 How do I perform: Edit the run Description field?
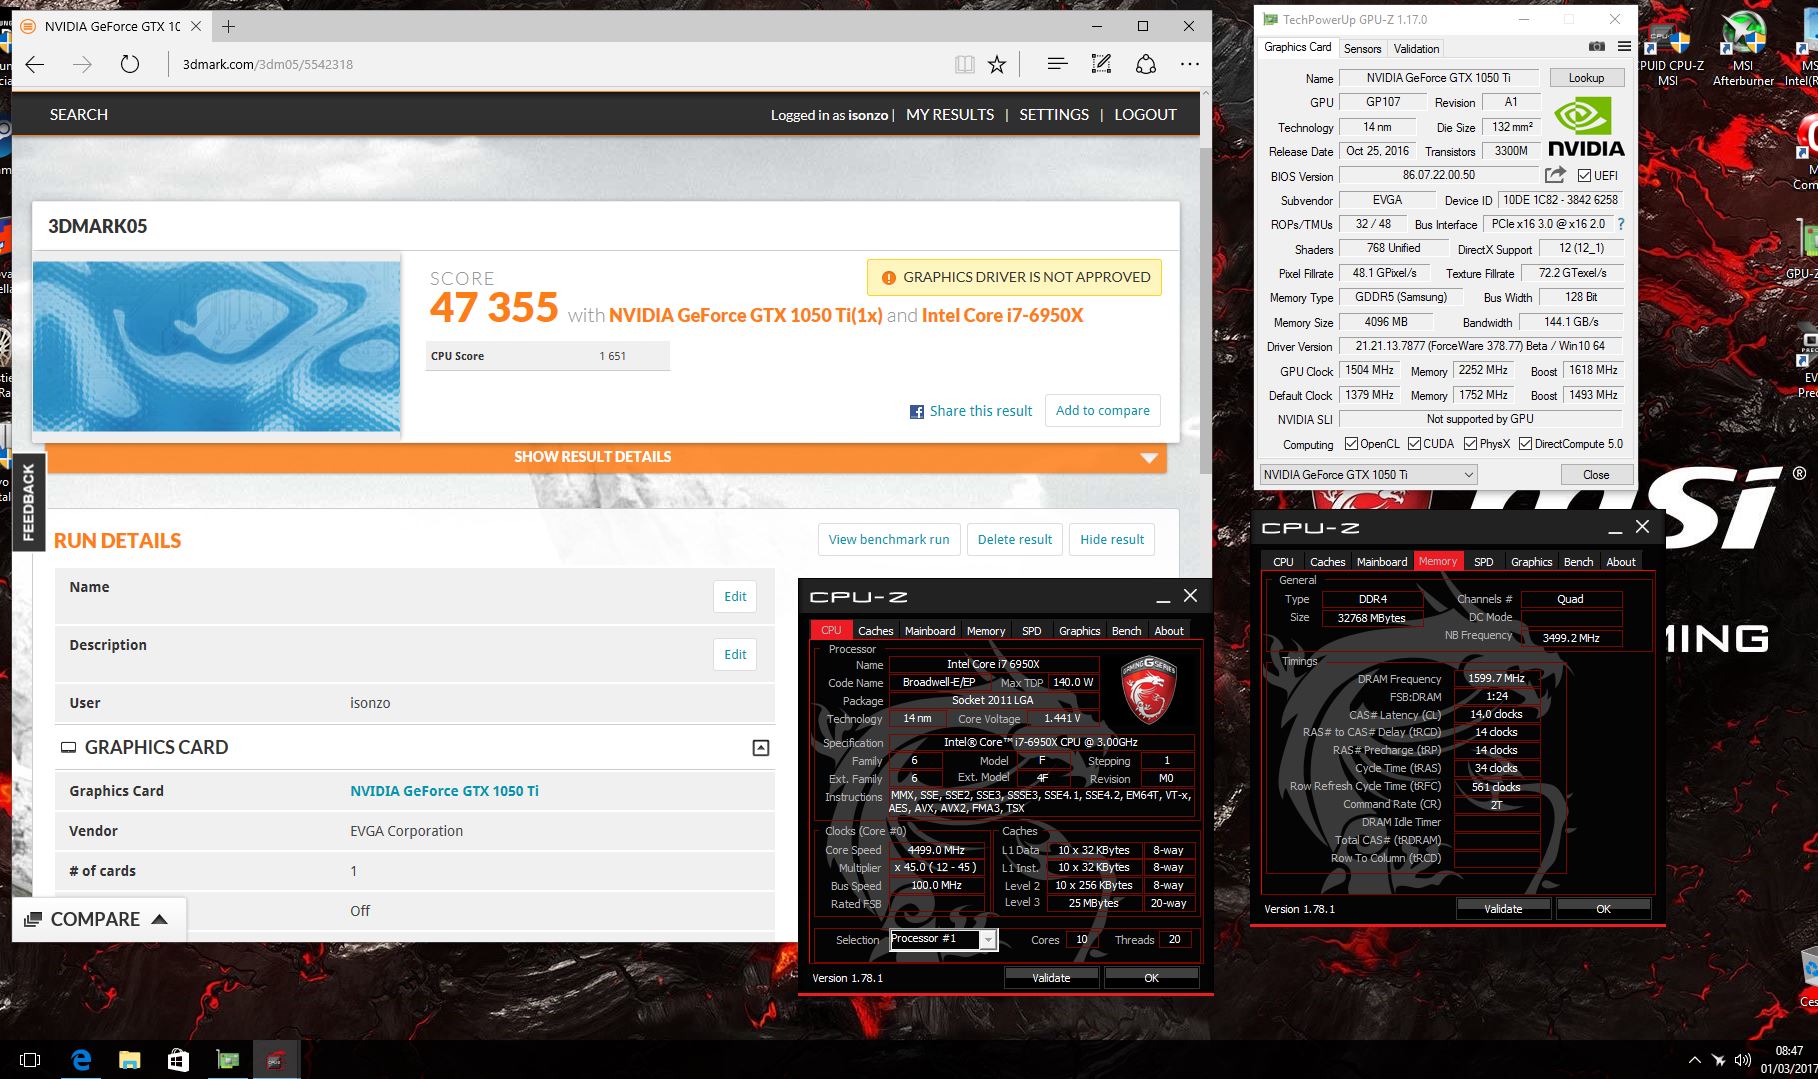click(735, 655)
